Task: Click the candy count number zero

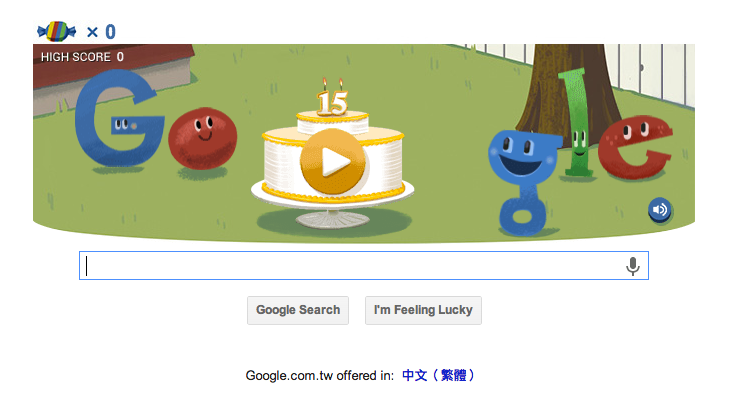Action: point(110,32)
